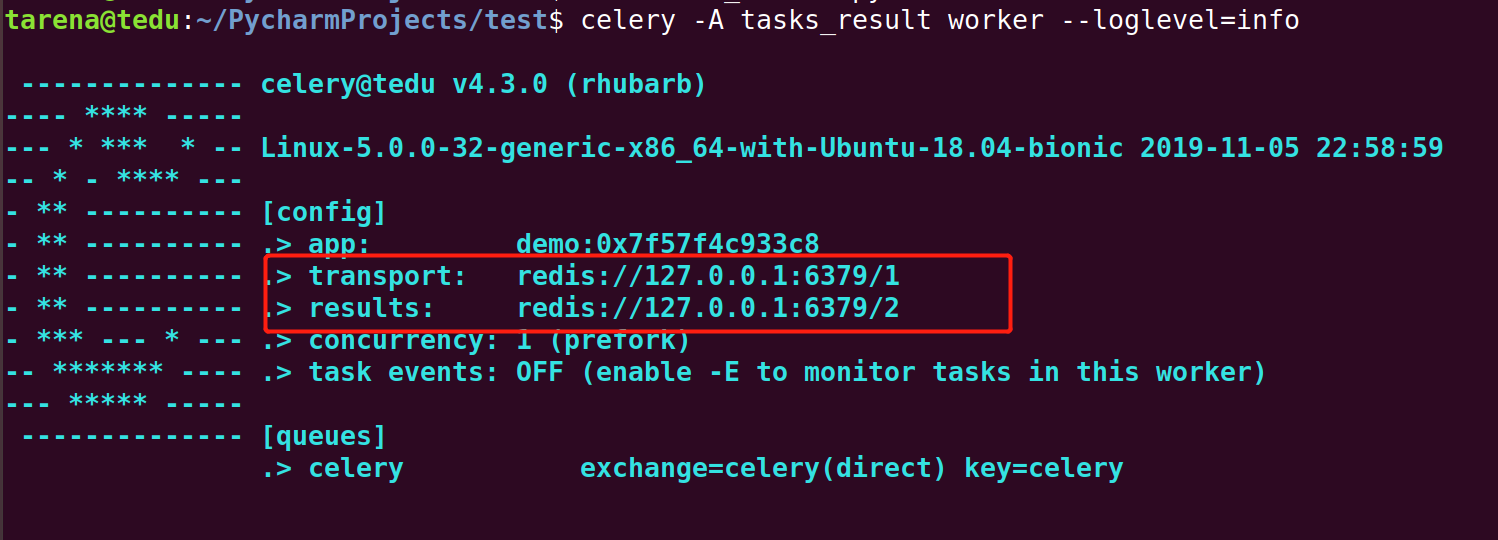
Task: Click the celery queue name entry
Action: pos(356,468)
